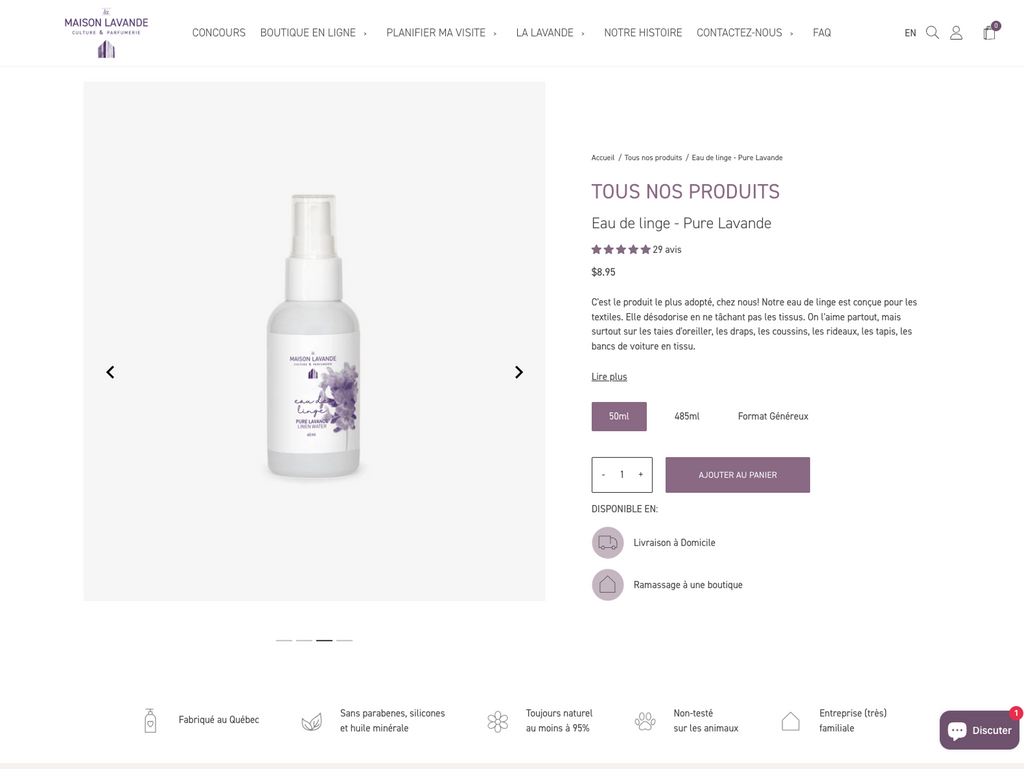Open the search magnifier icon

(x=933, y=33)
